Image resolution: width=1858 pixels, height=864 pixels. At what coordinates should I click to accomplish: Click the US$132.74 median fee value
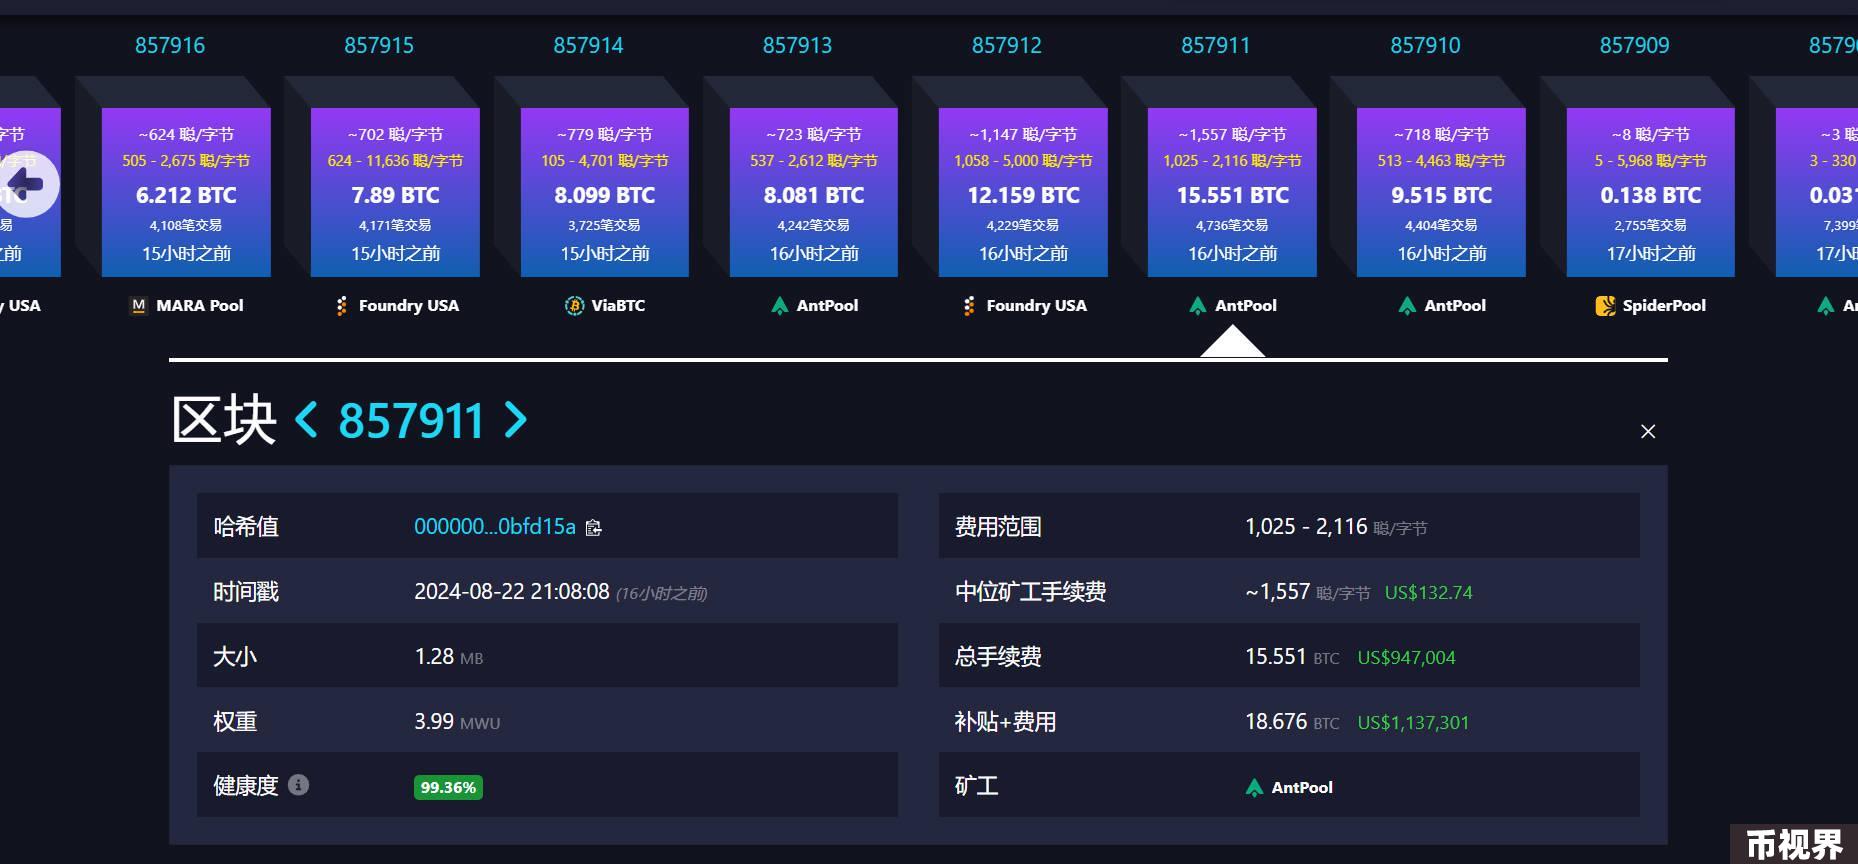tap(1428, 592)
